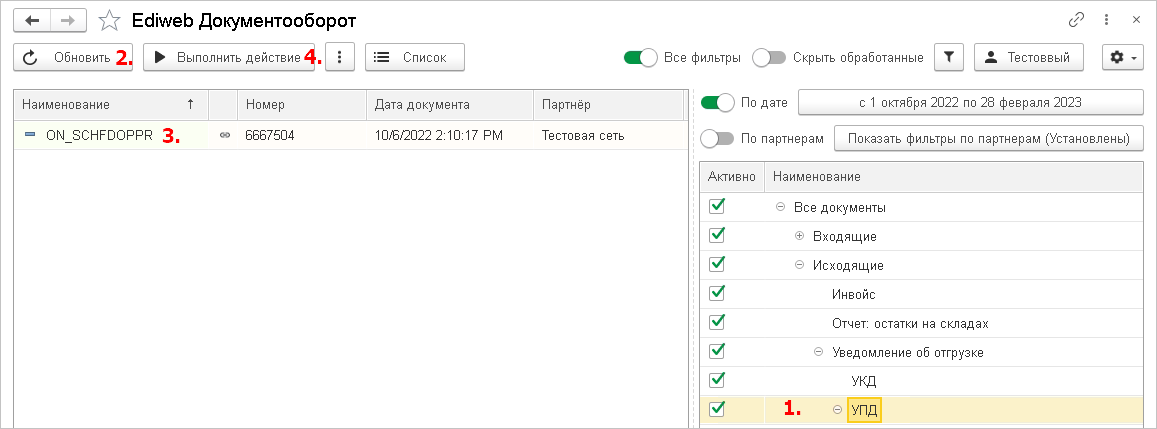Copy link using chain icon in title bar
The width and height of the screenshot is (1157, 429).
tap(1077, 19)
